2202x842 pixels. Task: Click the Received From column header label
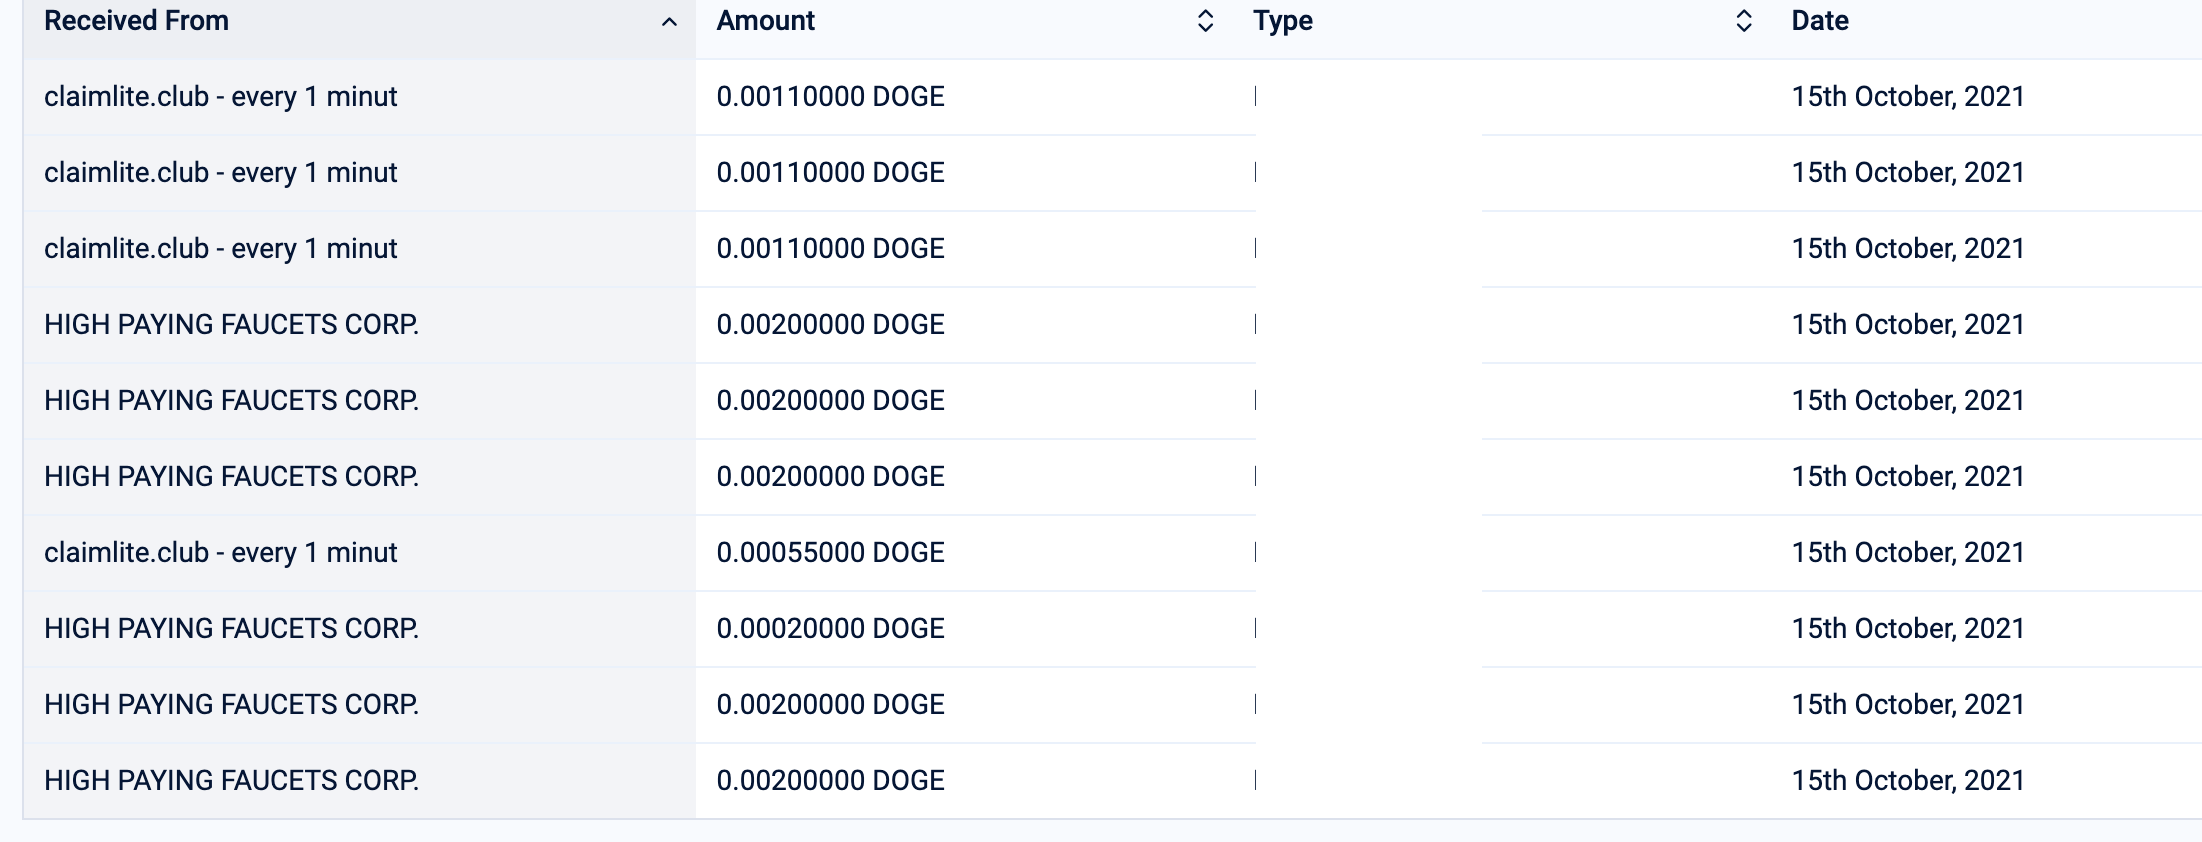137,21
